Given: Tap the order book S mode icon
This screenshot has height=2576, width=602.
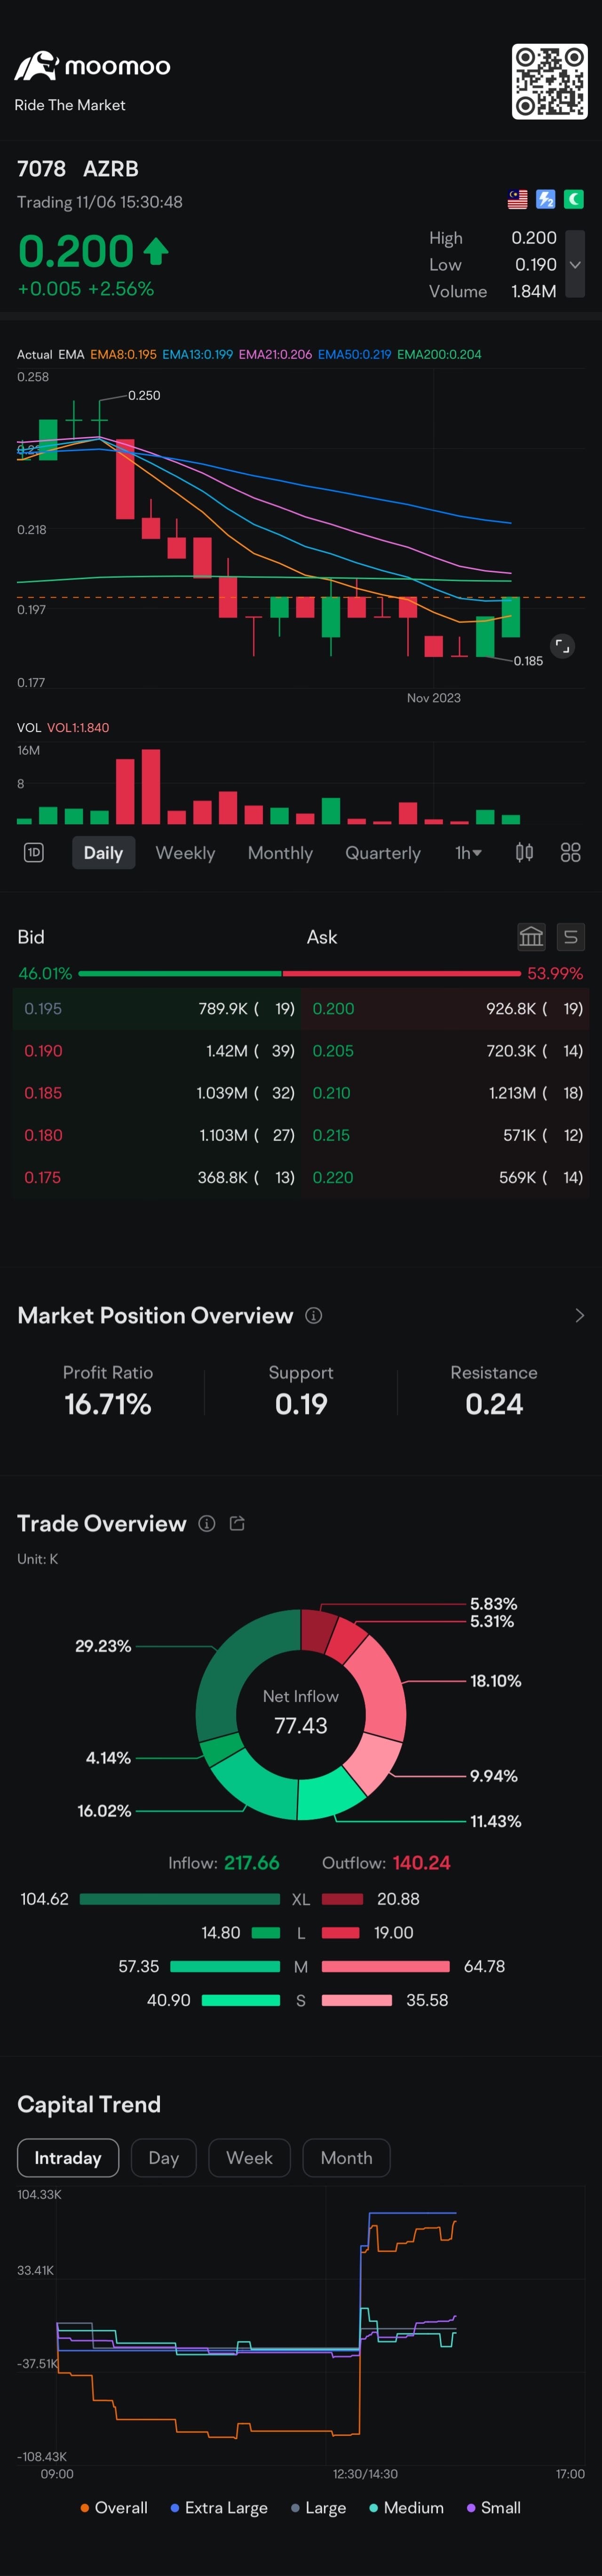Looking at the screenshot, I should pyautogui.click(x=570, y=937).
